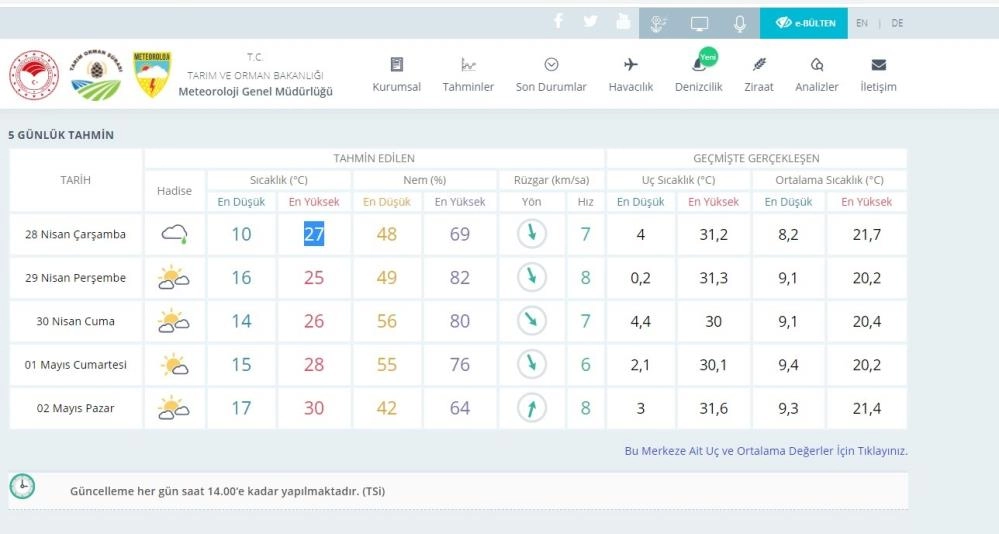Click the monitor screen icon

[x=699, y=24]
